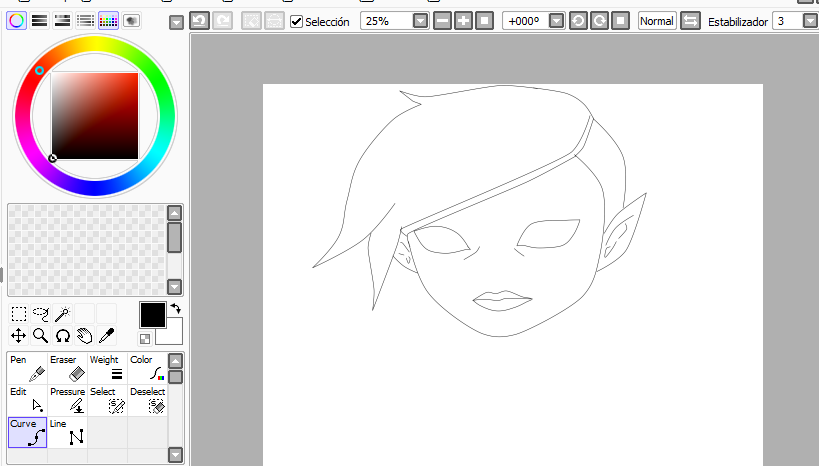Toggle the scratchpad panel

tap(132, 21)
